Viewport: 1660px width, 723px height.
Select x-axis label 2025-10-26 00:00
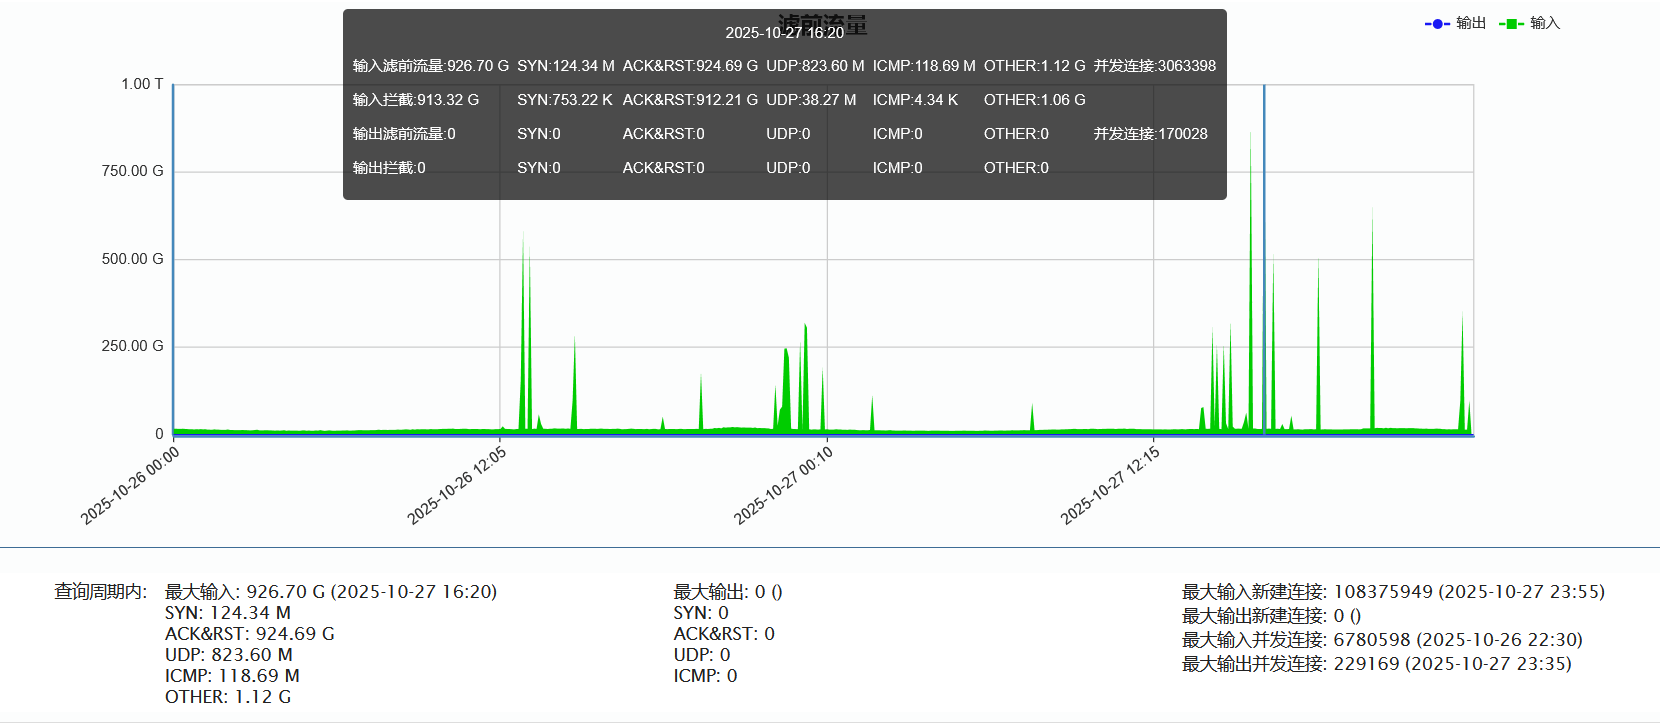131,485
